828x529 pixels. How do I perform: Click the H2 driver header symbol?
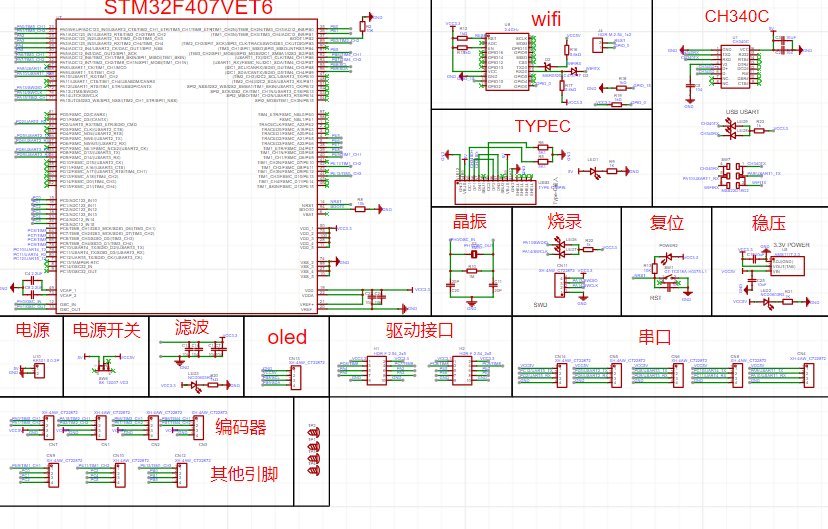tap(462, 370)
